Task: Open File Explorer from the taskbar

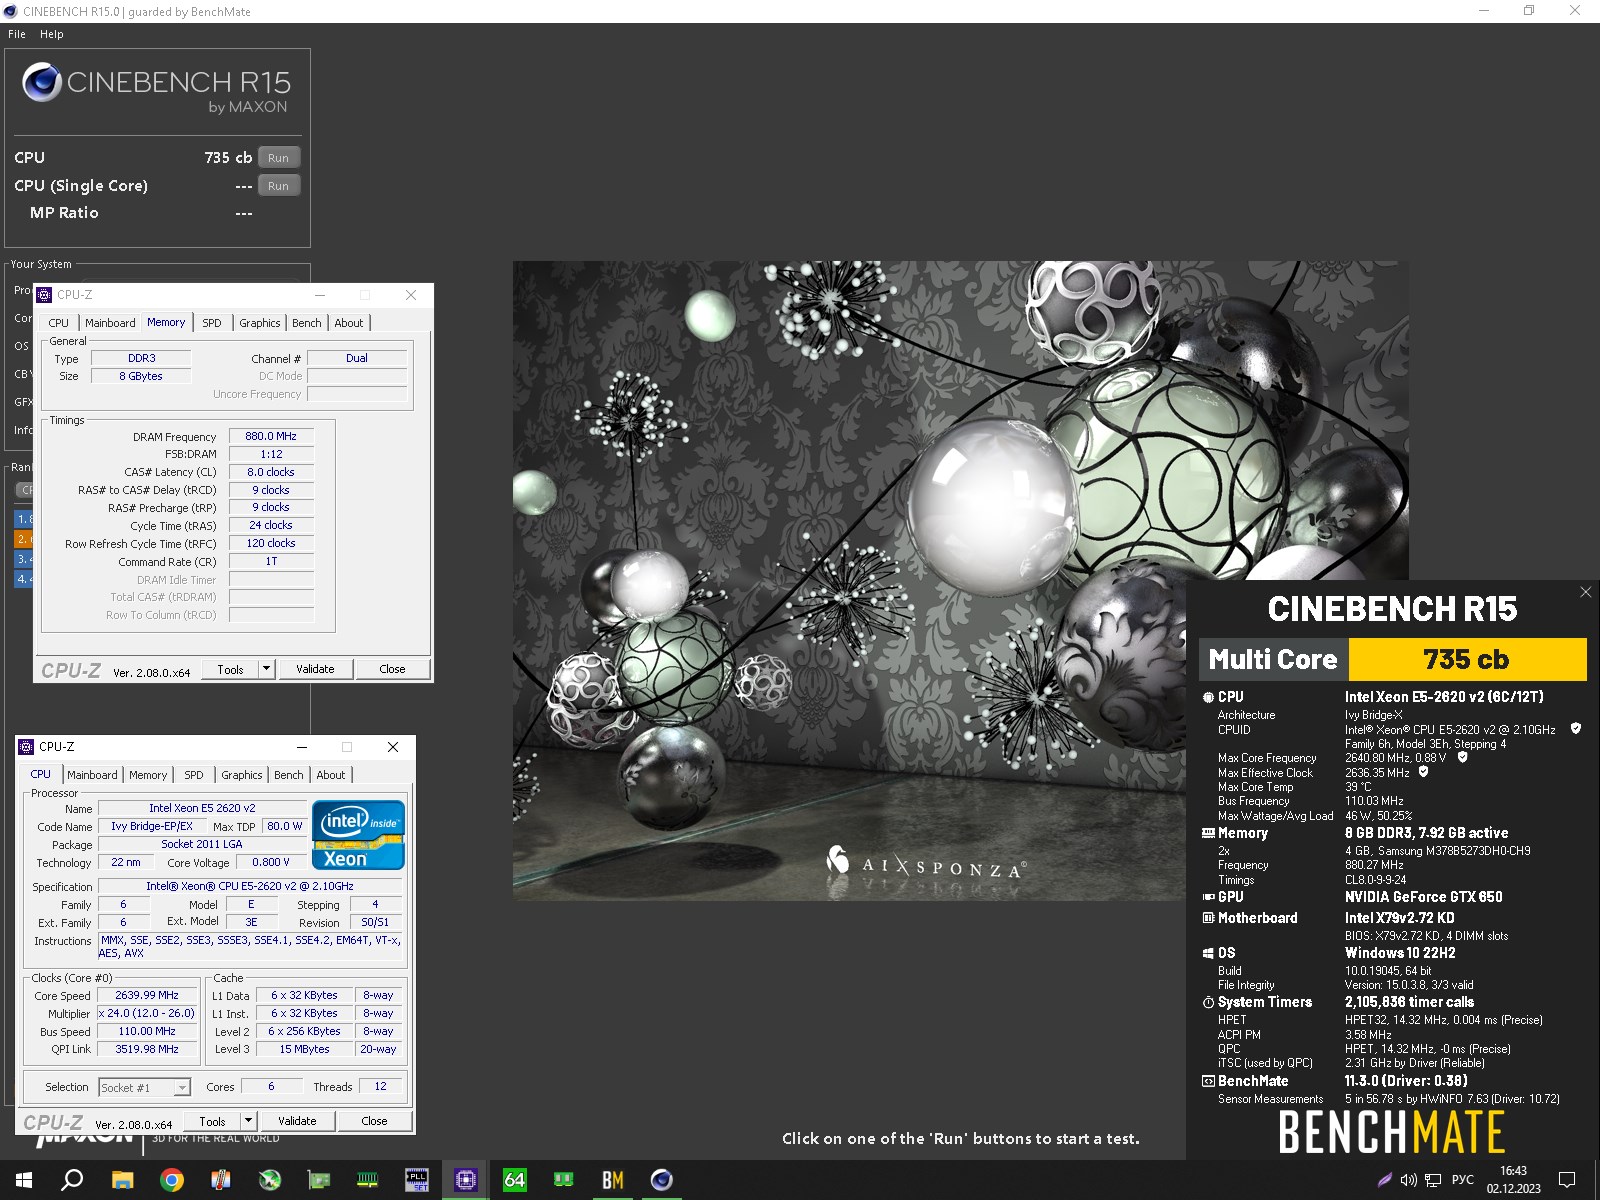Action: pyautogui.click(x=122, y=1180)
